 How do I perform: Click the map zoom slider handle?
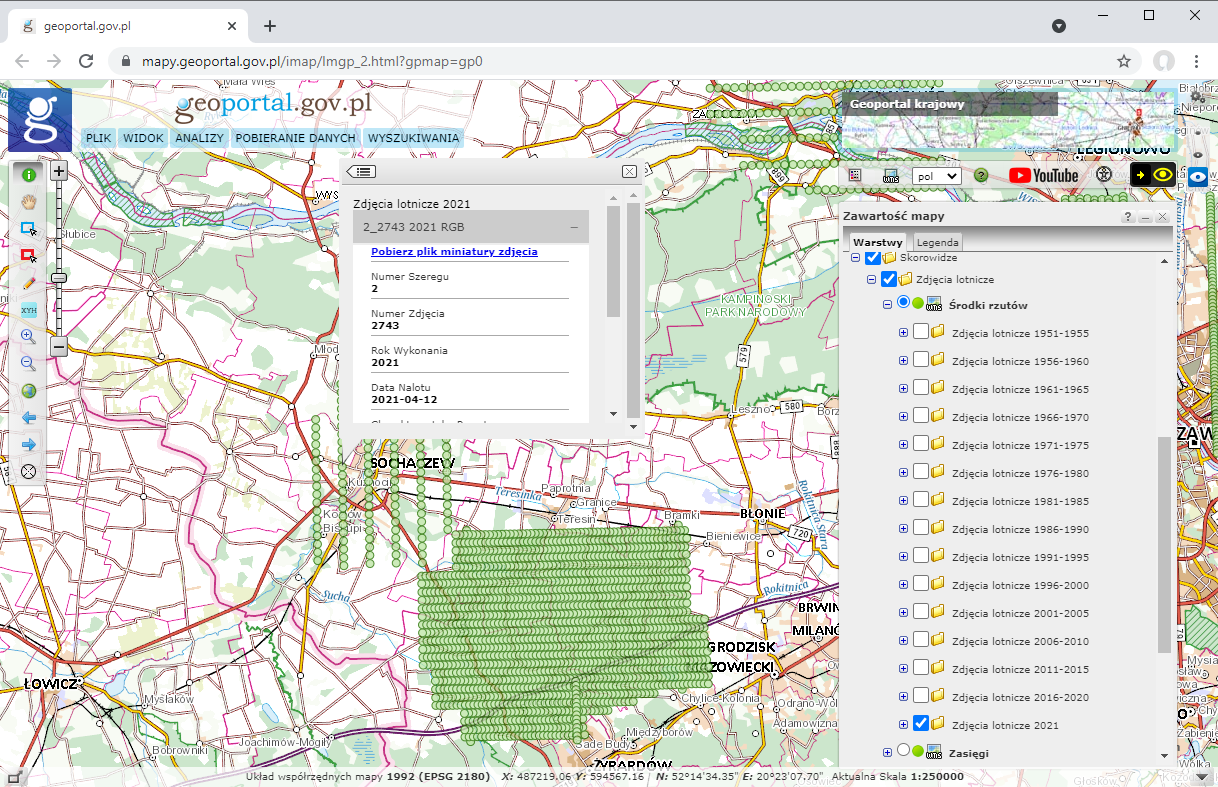coord(59,277)
